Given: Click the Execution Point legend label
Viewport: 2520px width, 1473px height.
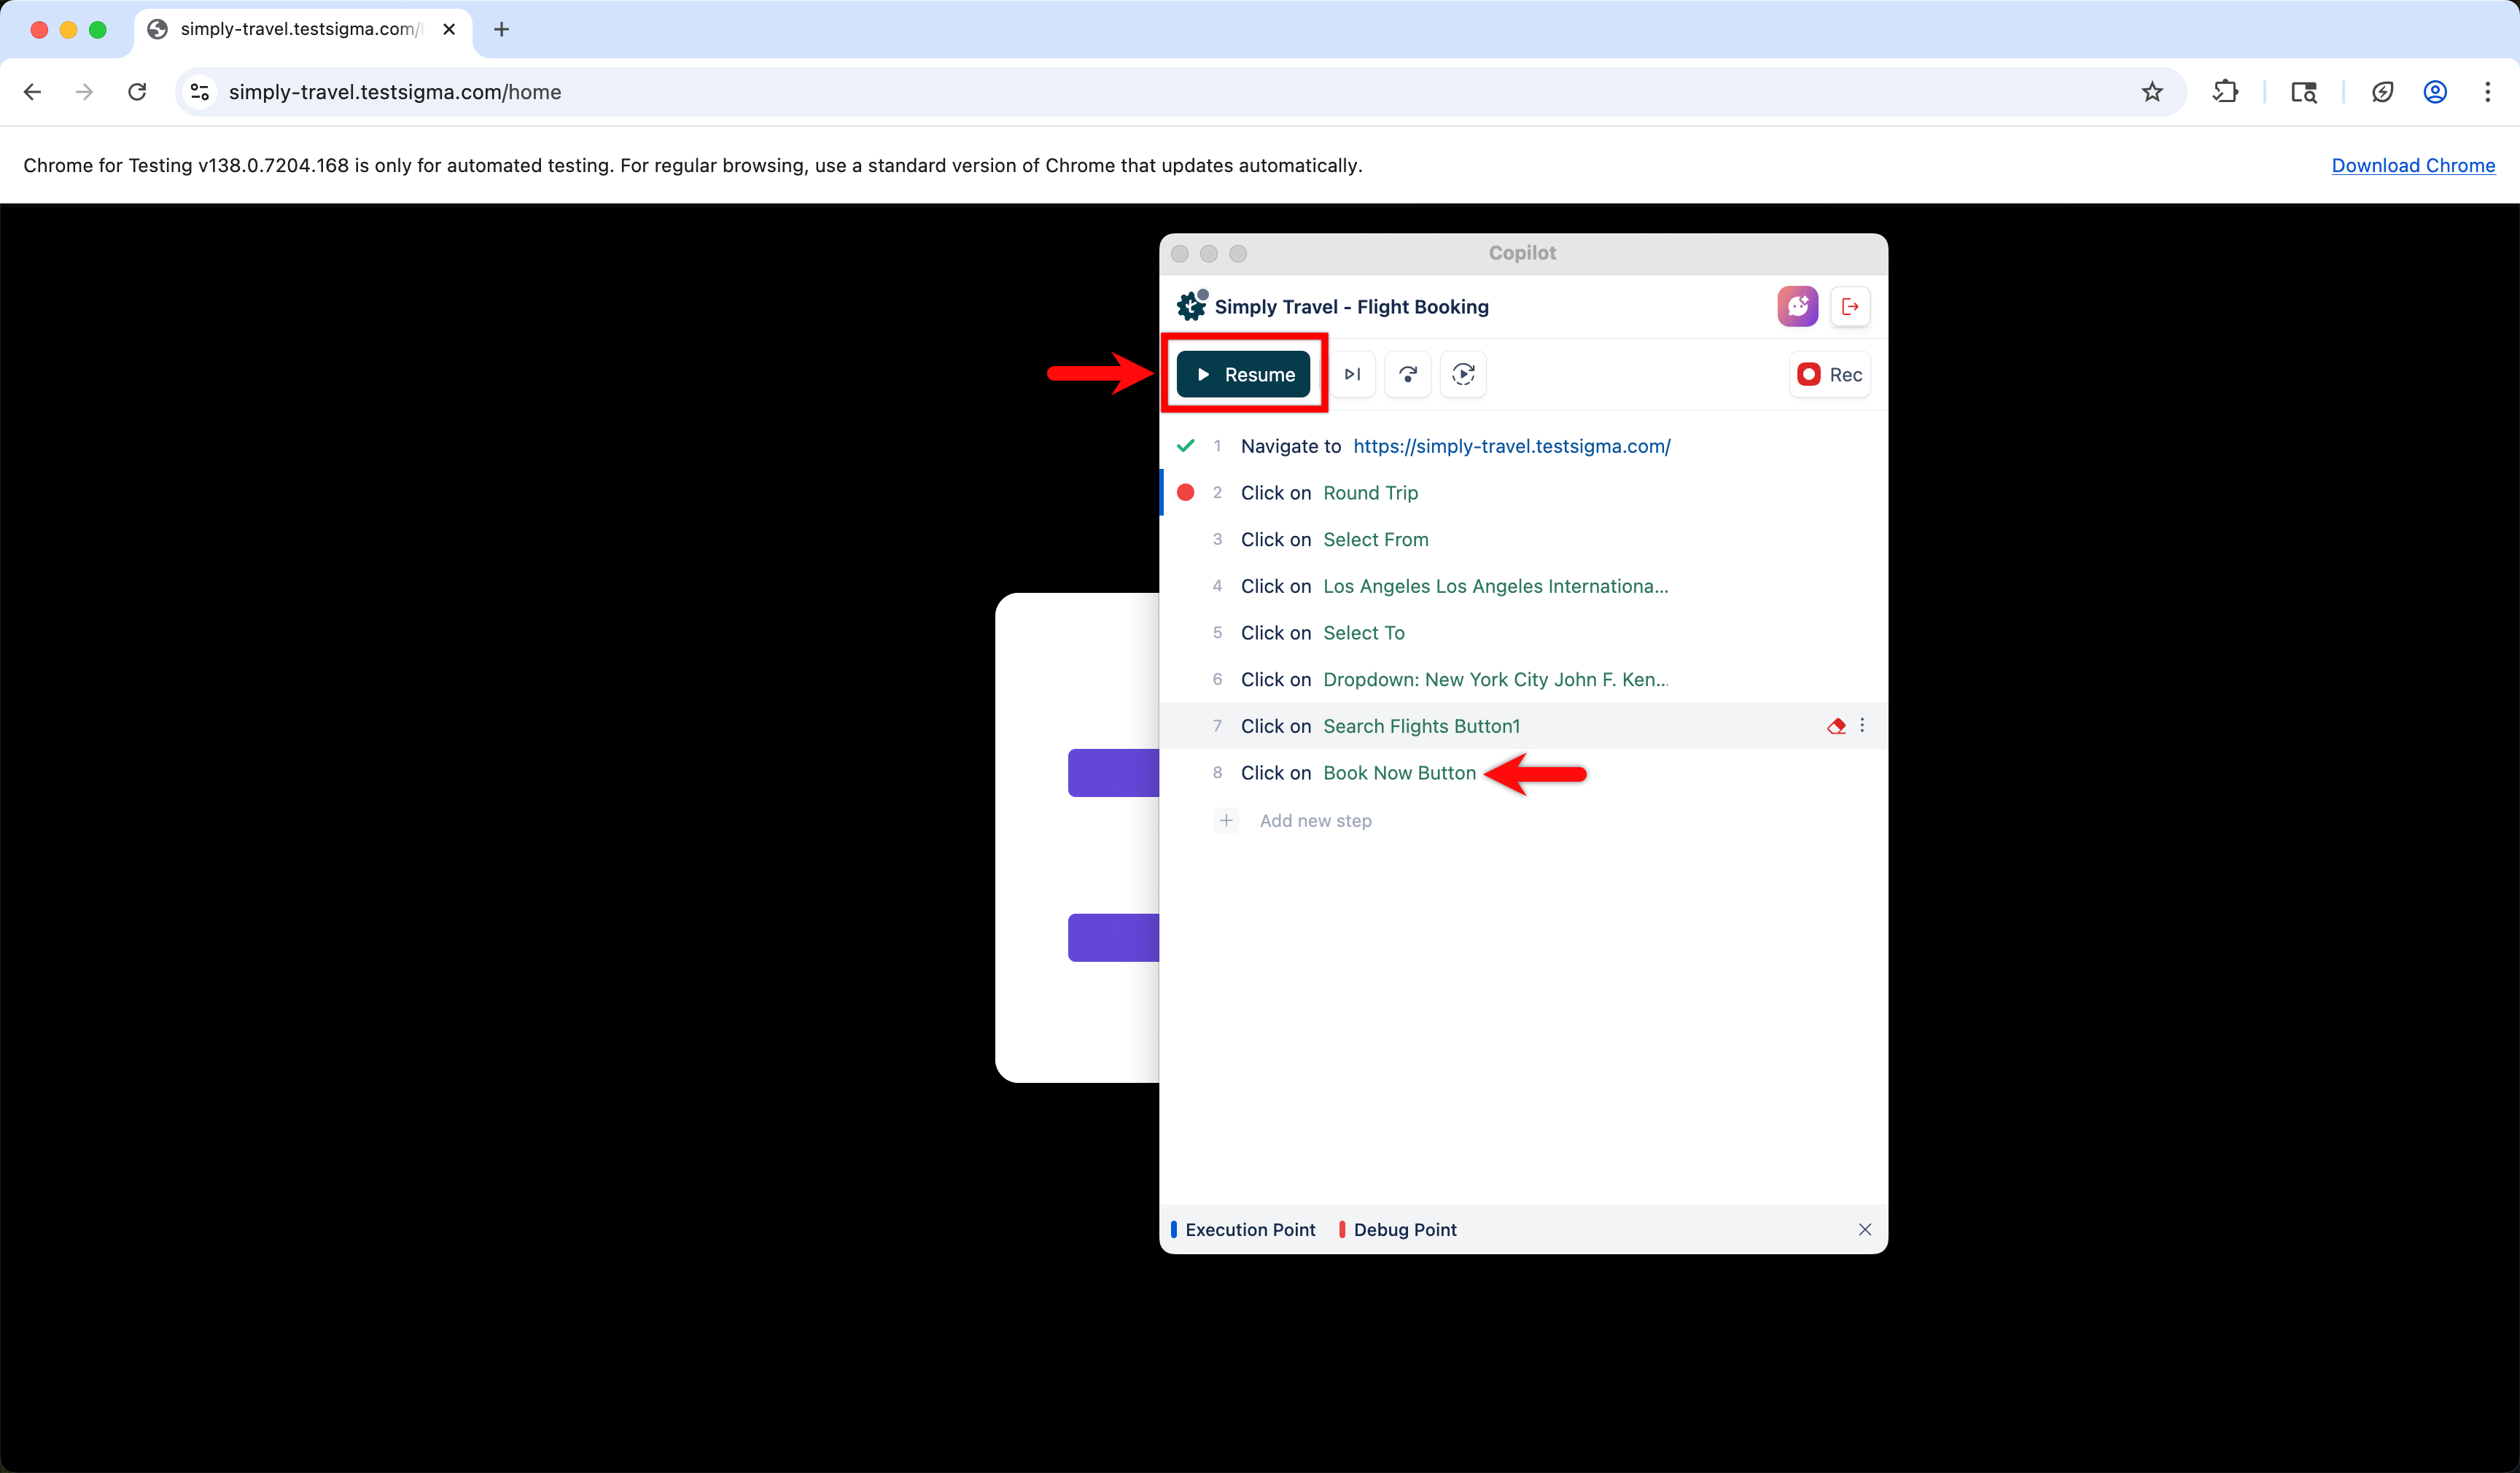Looking at the screenshot, I should pos(1250,1229).
